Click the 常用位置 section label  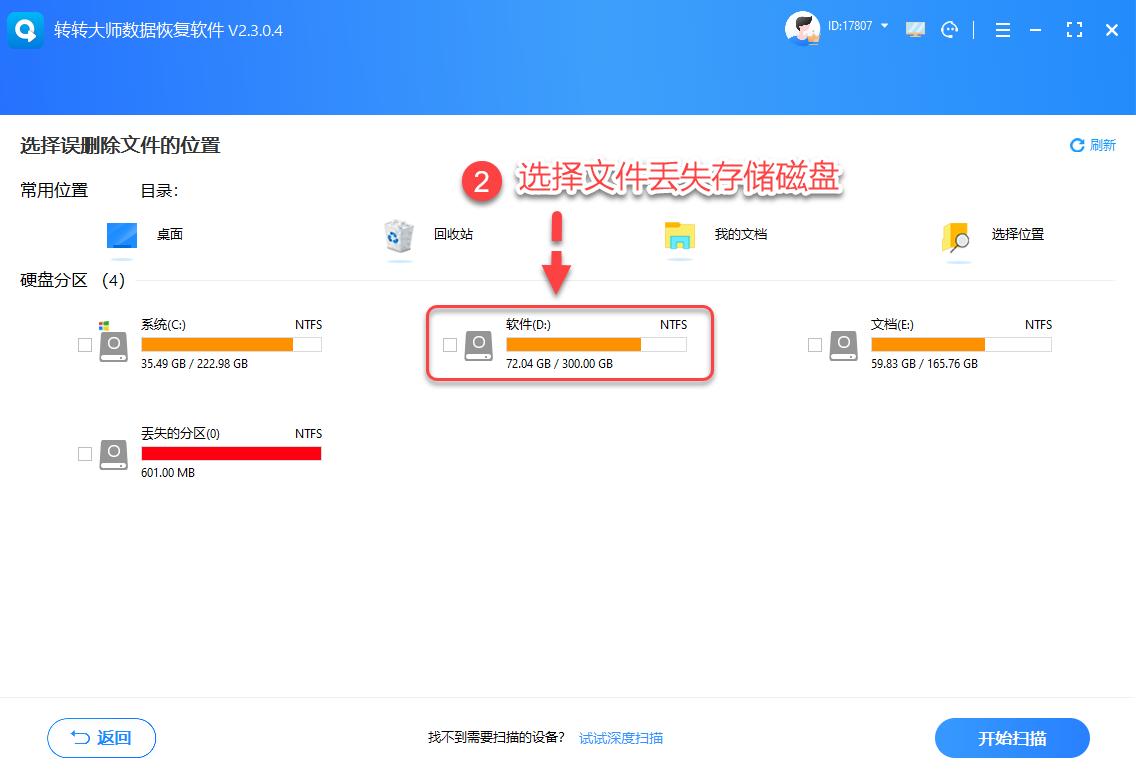tap(54, 190)
